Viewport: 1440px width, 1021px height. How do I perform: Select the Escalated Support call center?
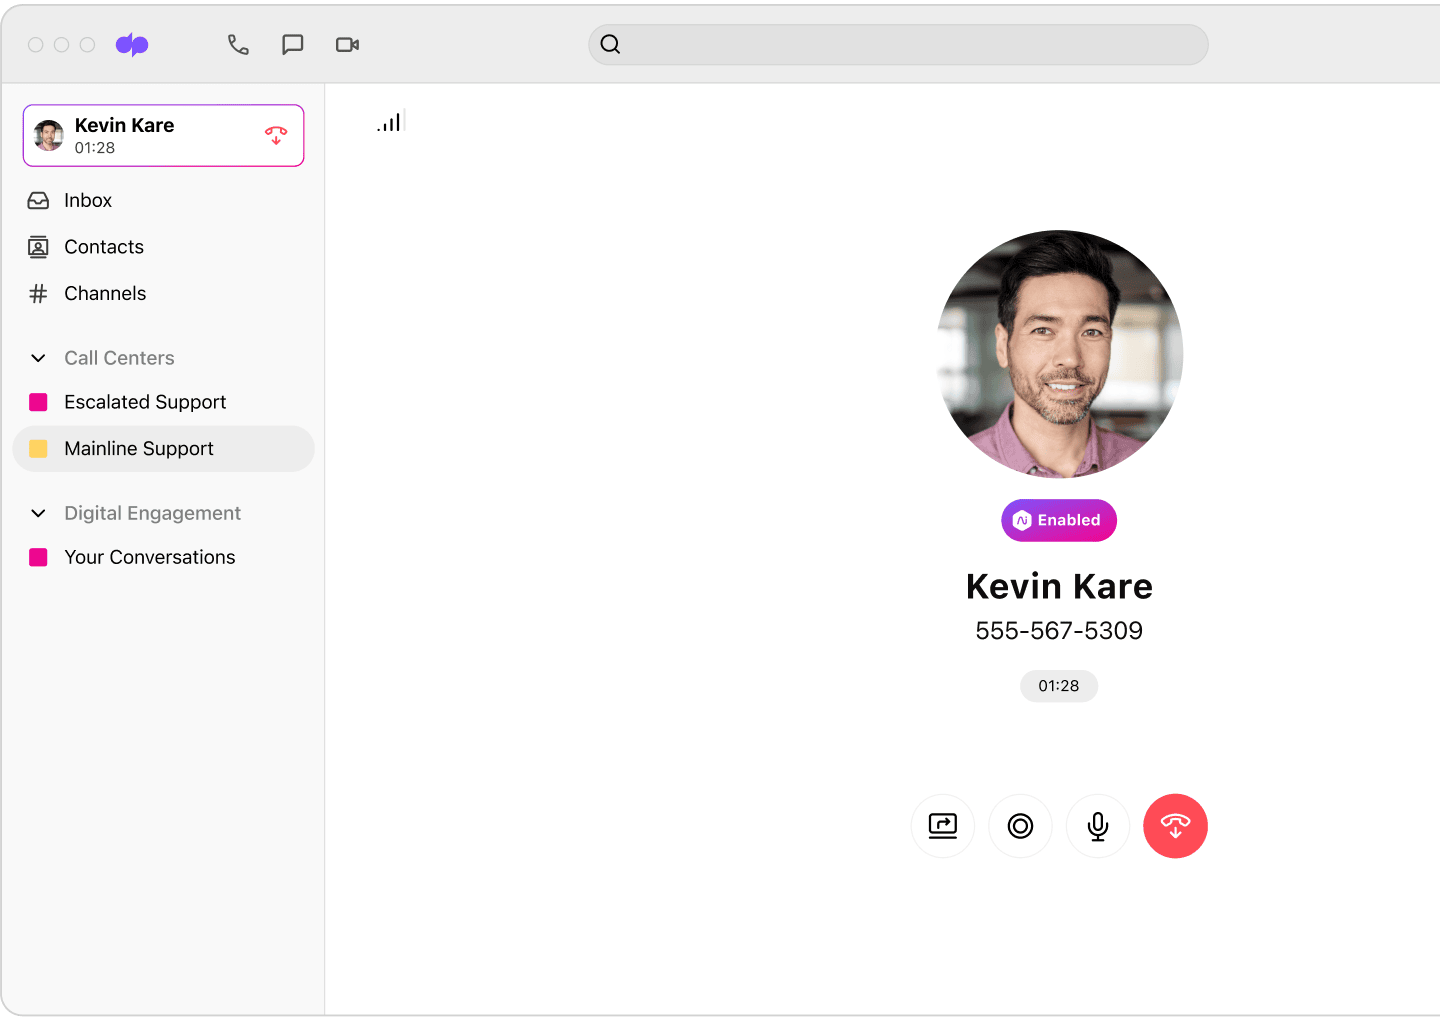[144, 402]
